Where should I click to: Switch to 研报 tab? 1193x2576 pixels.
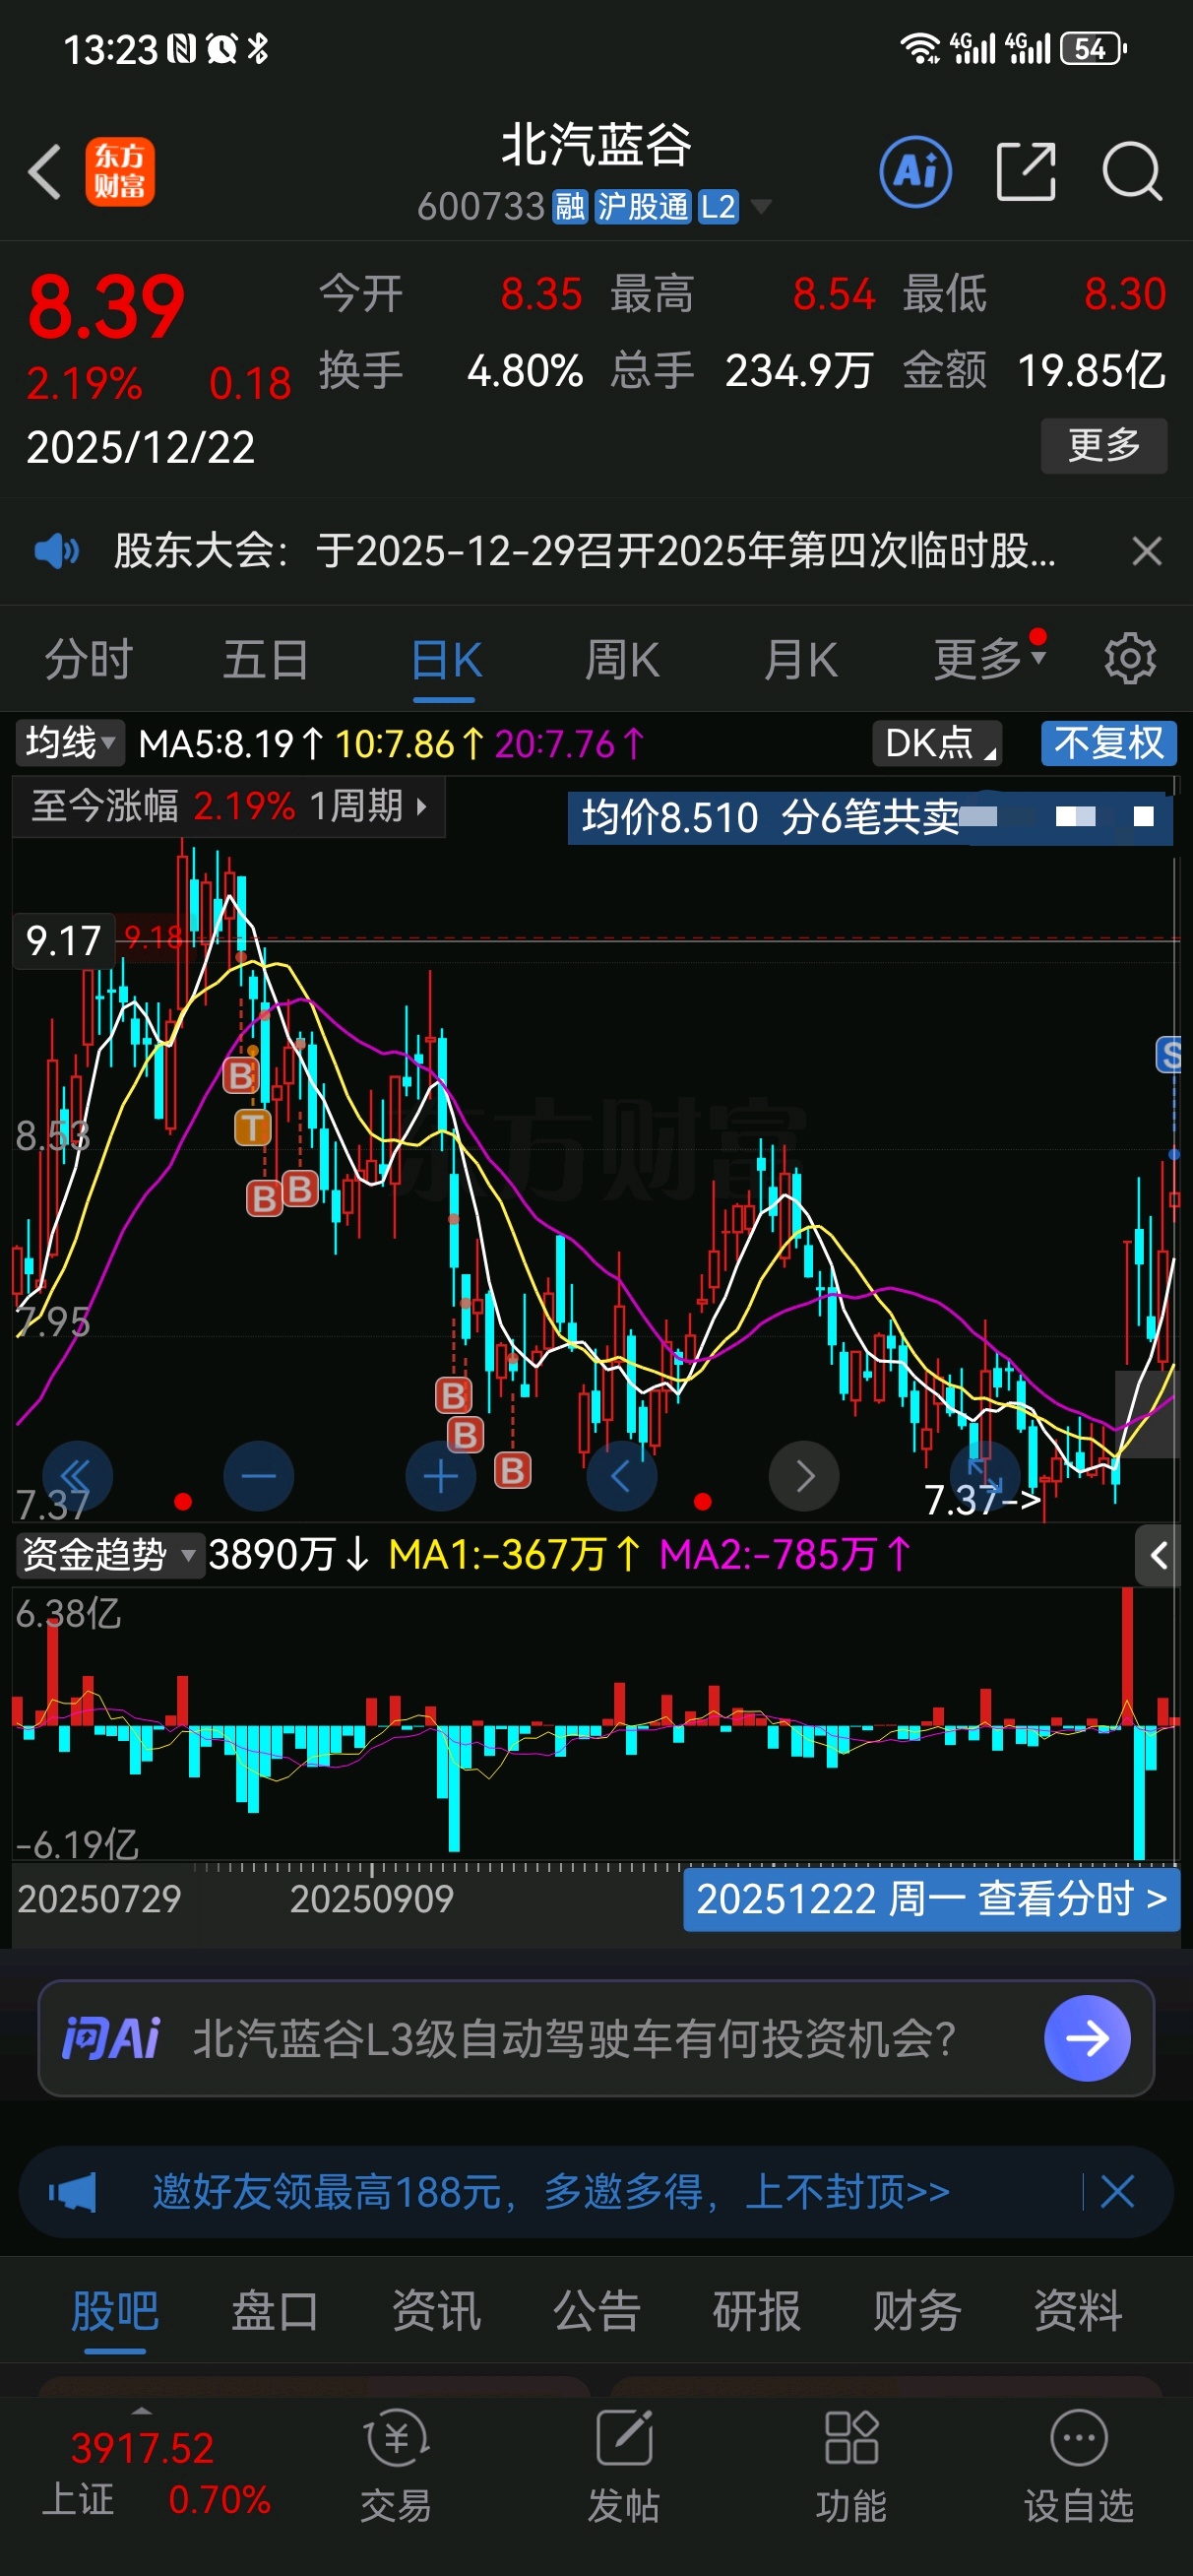757,2310
